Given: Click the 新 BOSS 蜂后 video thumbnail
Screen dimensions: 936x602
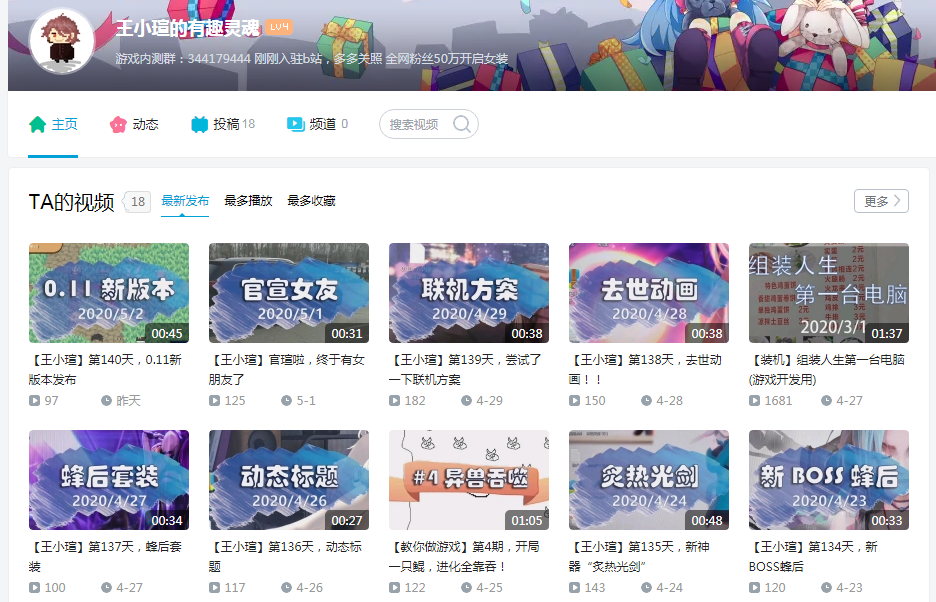Looking at the screenshot, I should click(x=828, y=481).
